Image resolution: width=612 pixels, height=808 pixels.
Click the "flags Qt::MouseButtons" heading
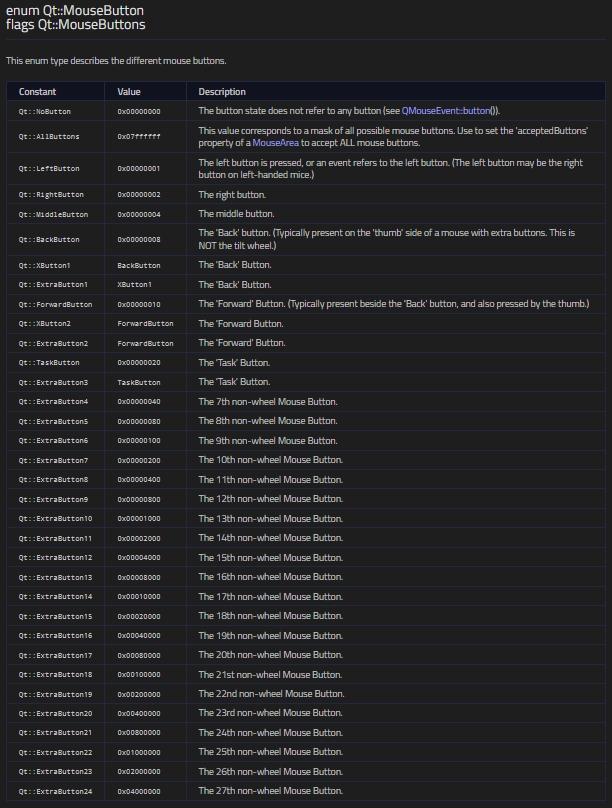point(75,25)
